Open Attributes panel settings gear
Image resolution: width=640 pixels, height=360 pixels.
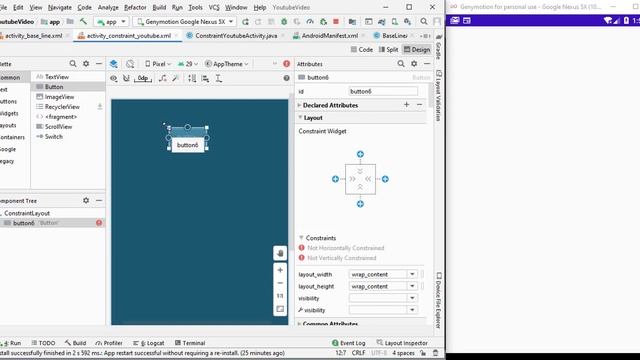coord(414,64)
